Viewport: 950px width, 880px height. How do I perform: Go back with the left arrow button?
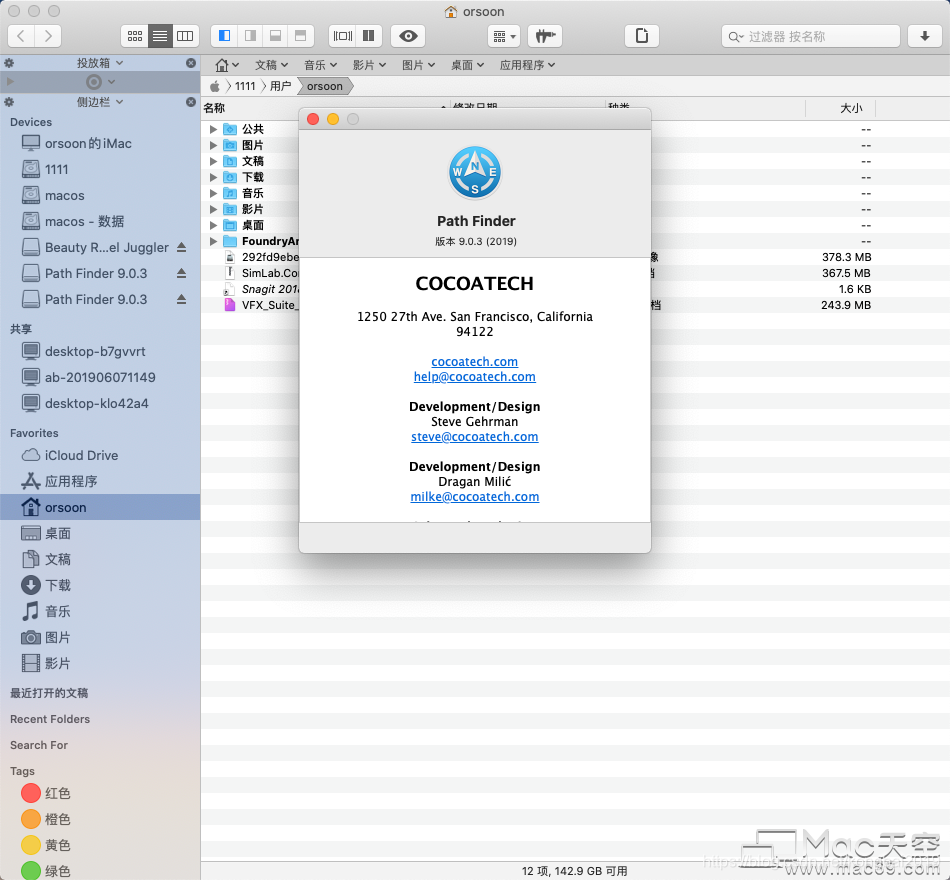pos(21,36)
